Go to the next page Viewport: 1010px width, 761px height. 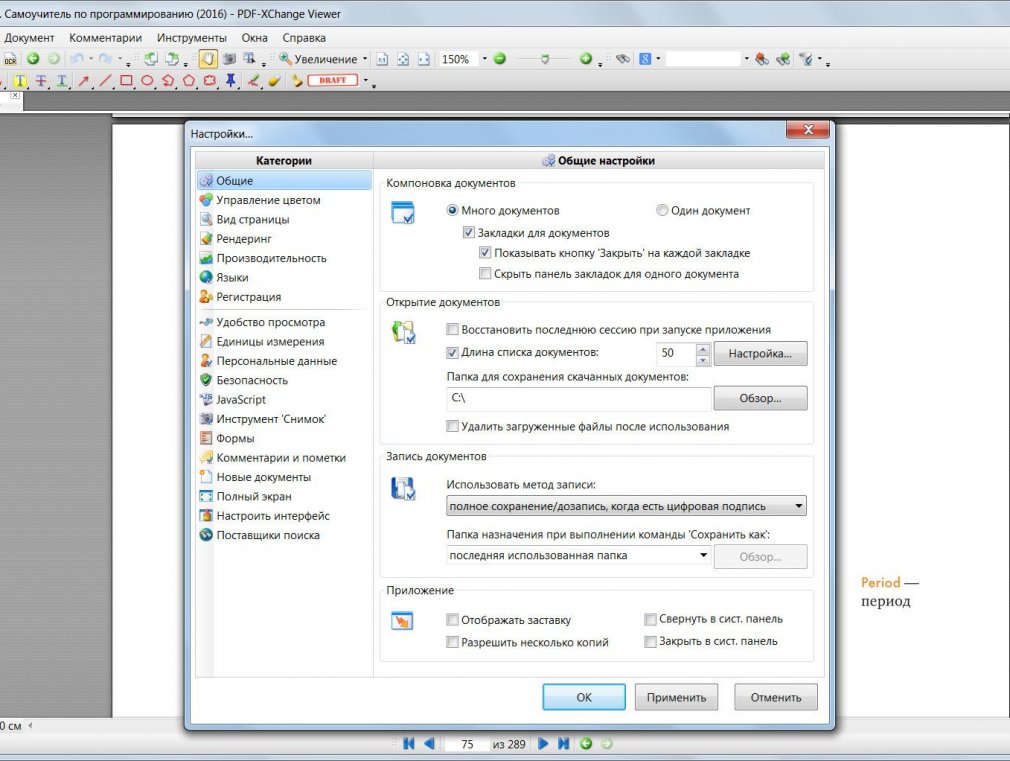(x=543, y=744)
